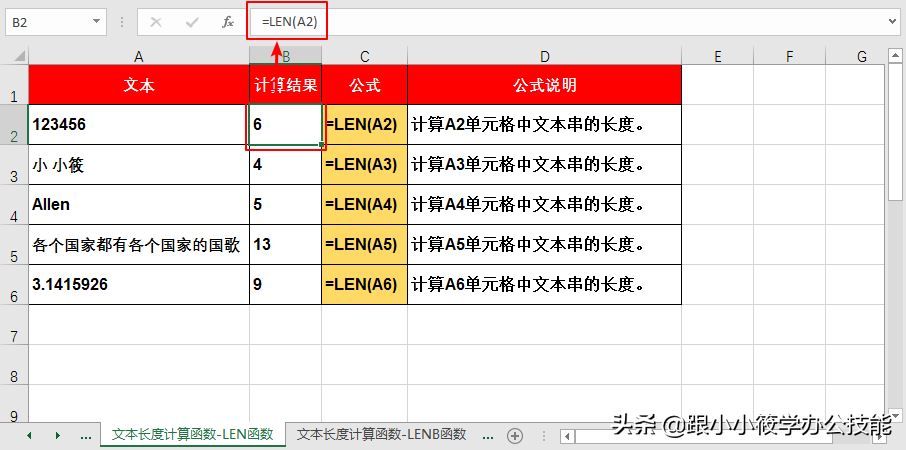Click formula cell =LEN(A6)
906x450 pixels.
365,285
